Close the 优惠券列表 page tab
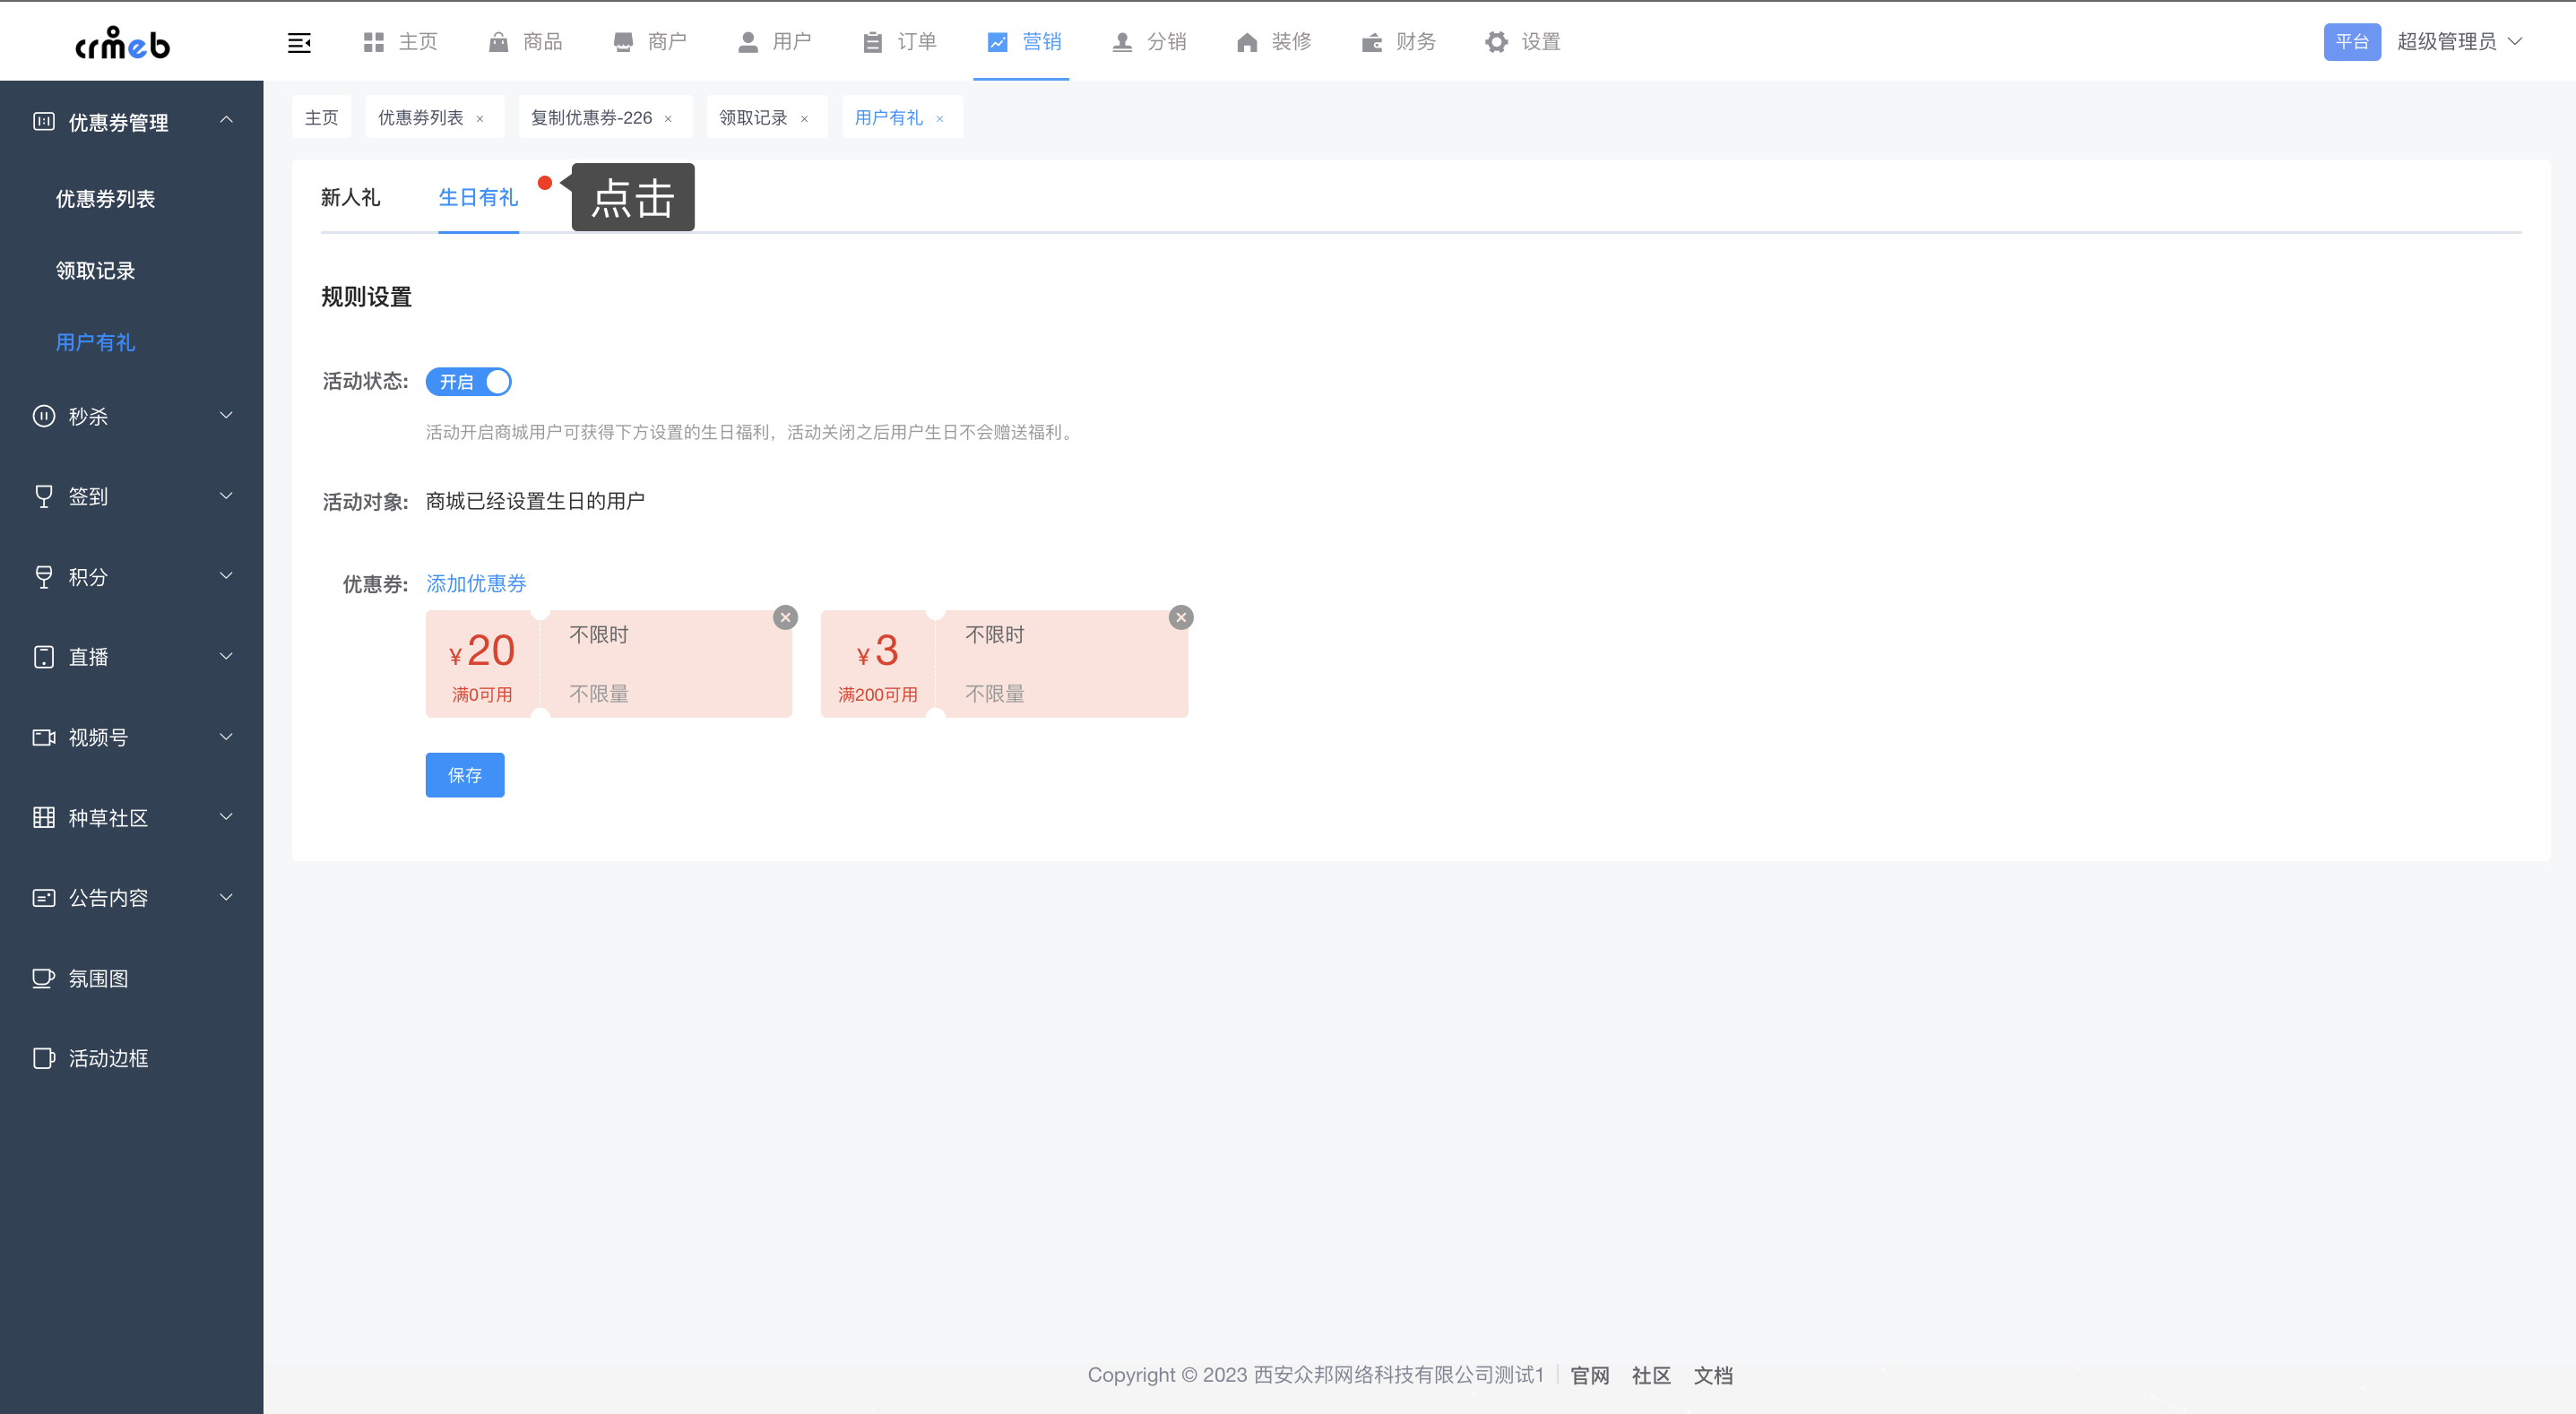 (480, 118)
